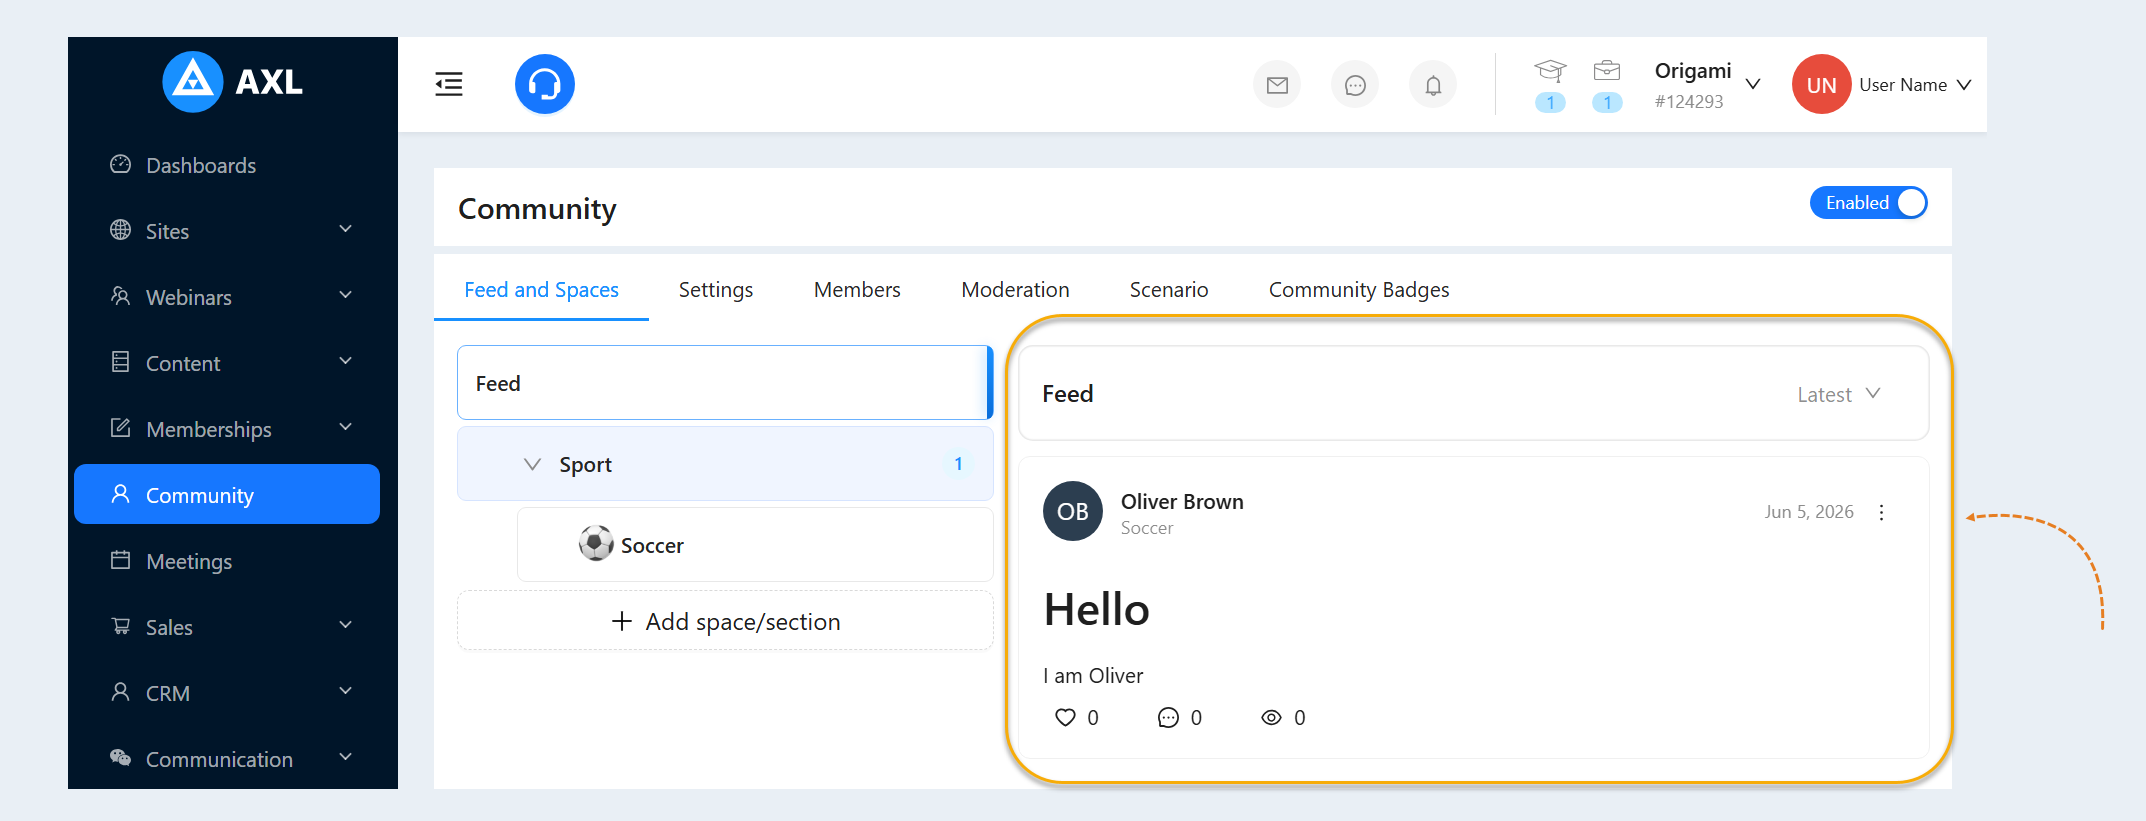This screenshot has height=821, width=2146.
Task: Click the Content document icon
Action: 121,362
